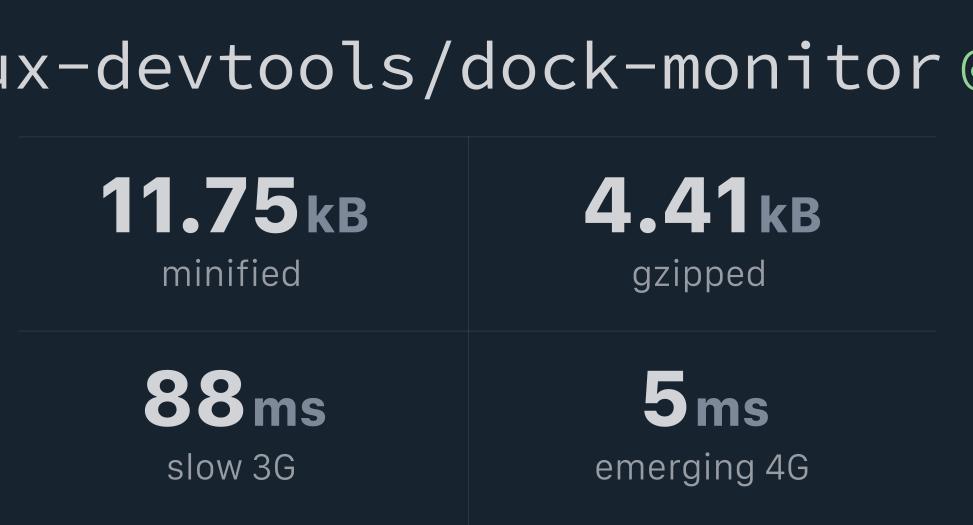Click the slash separator in the package name
This screenshot has height=525, width=973.
tap(437, 69)
